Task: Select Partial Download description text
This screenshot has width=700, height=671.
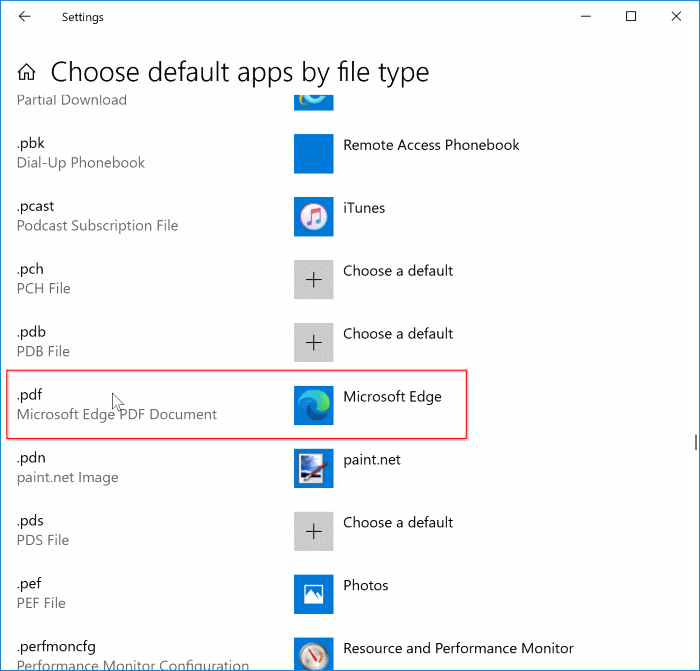Action: 72,100
